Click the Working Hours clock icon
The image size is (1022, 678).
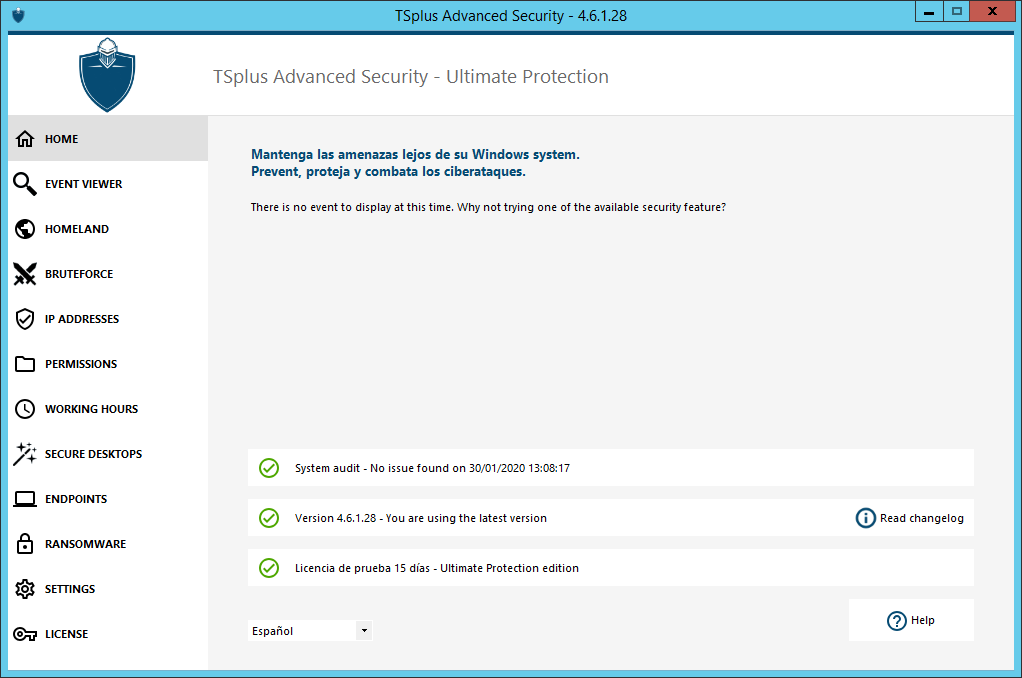coord(25,409)
